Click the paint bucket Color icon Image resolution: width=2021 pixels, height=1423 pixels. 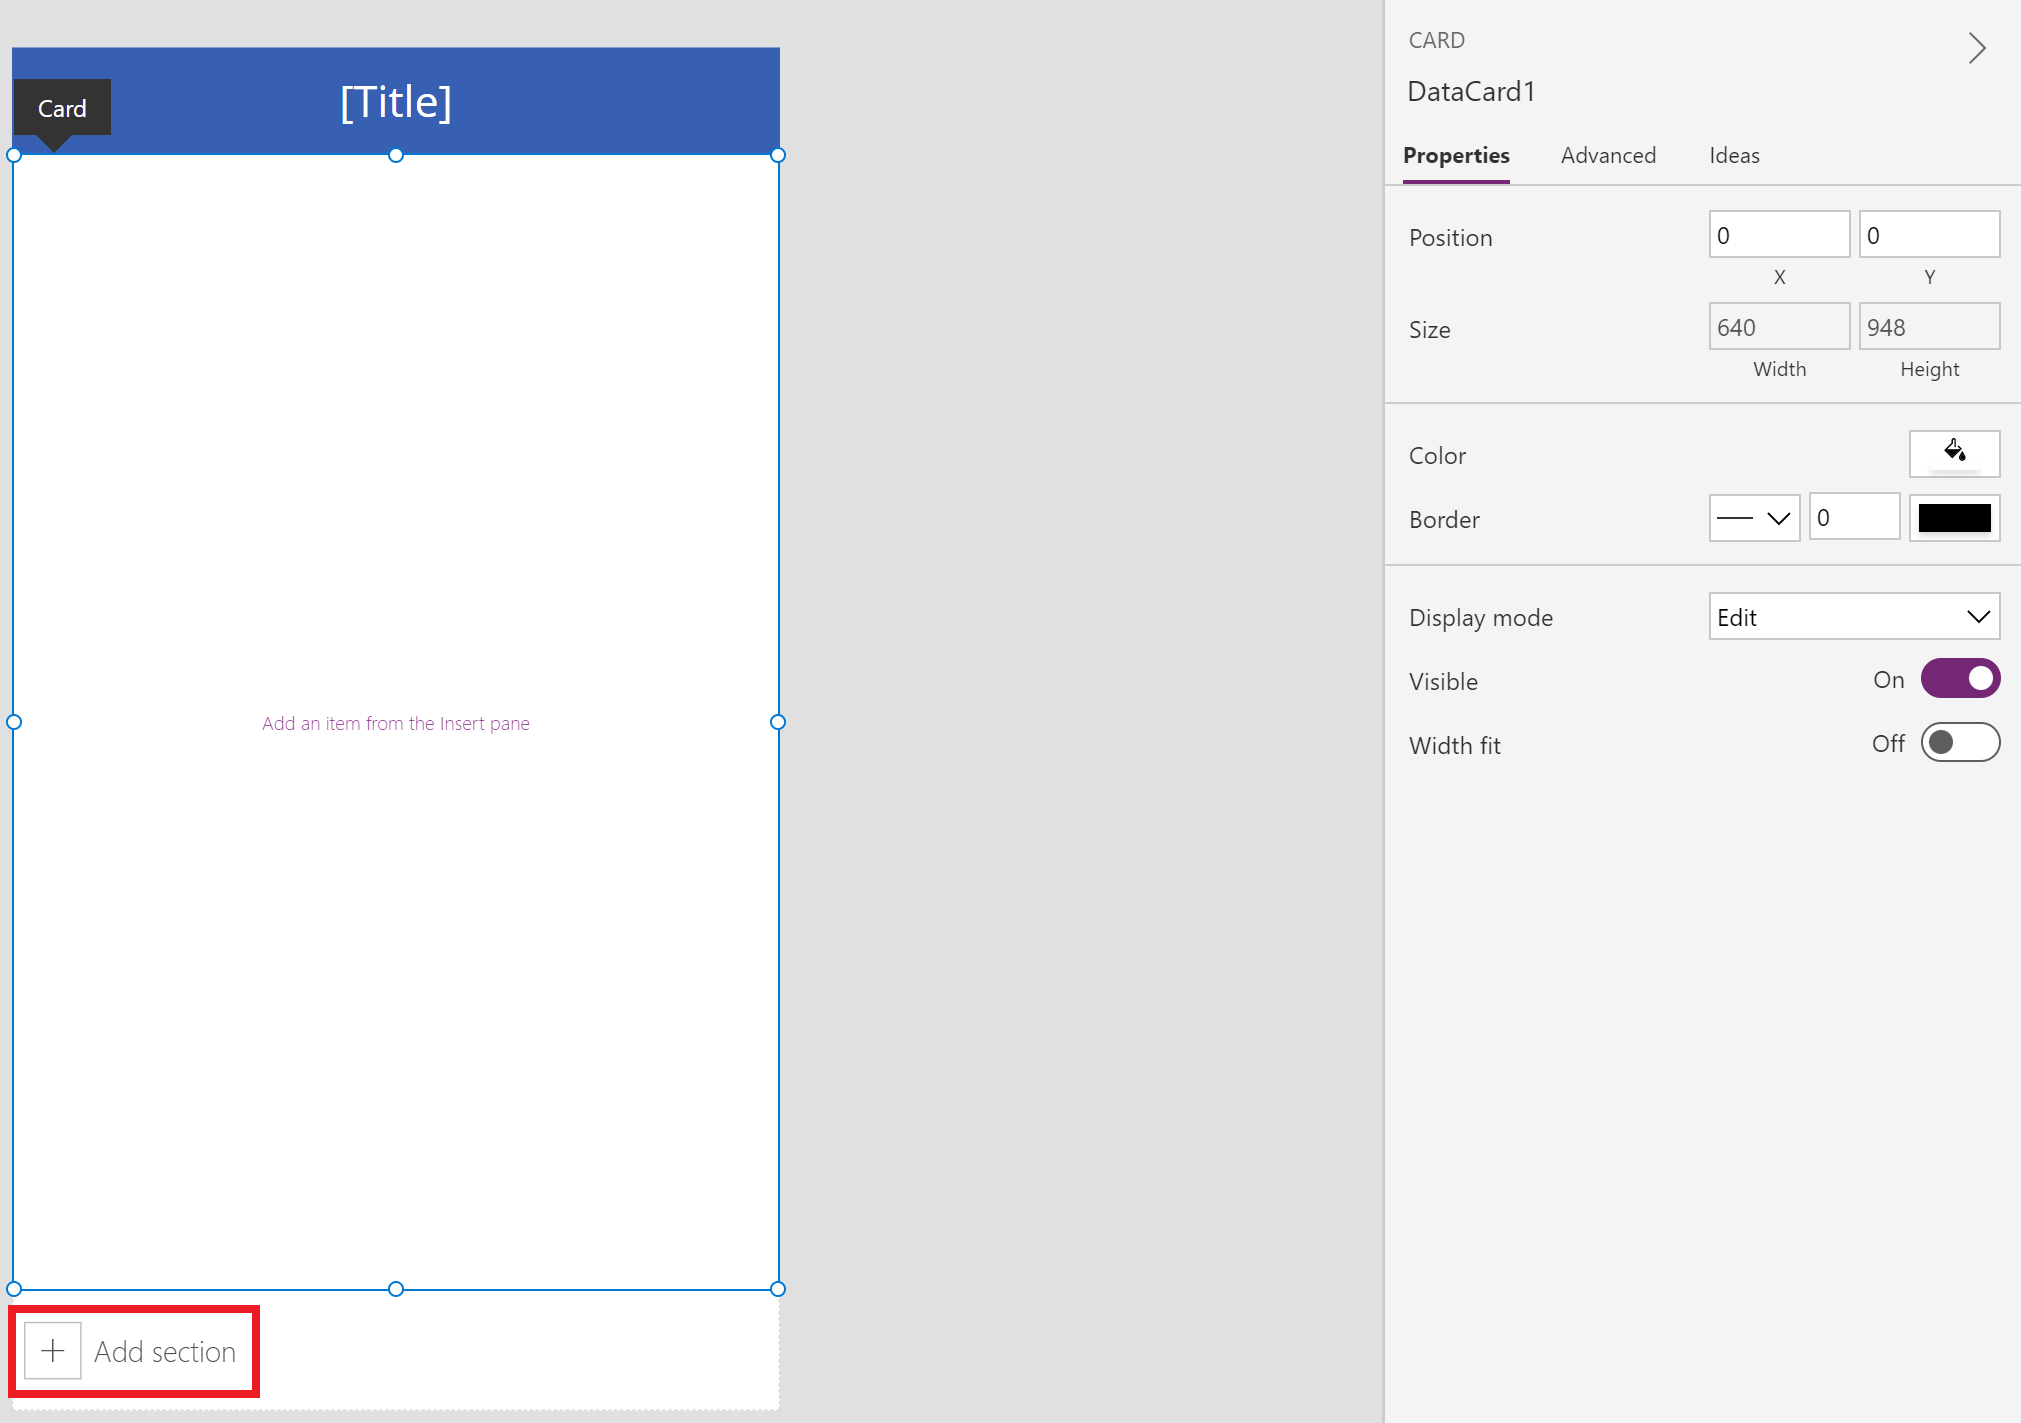click(x=1953, y=453)
